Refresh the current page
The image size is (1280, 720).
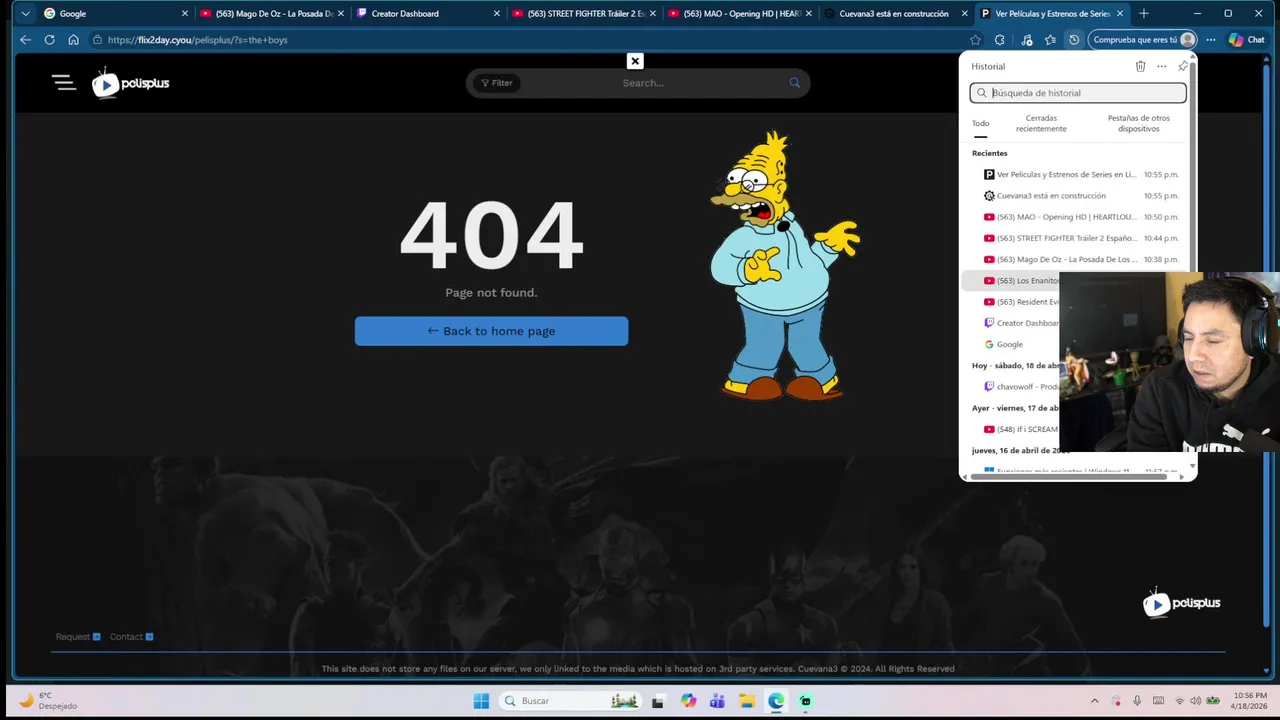coord(49,40)
